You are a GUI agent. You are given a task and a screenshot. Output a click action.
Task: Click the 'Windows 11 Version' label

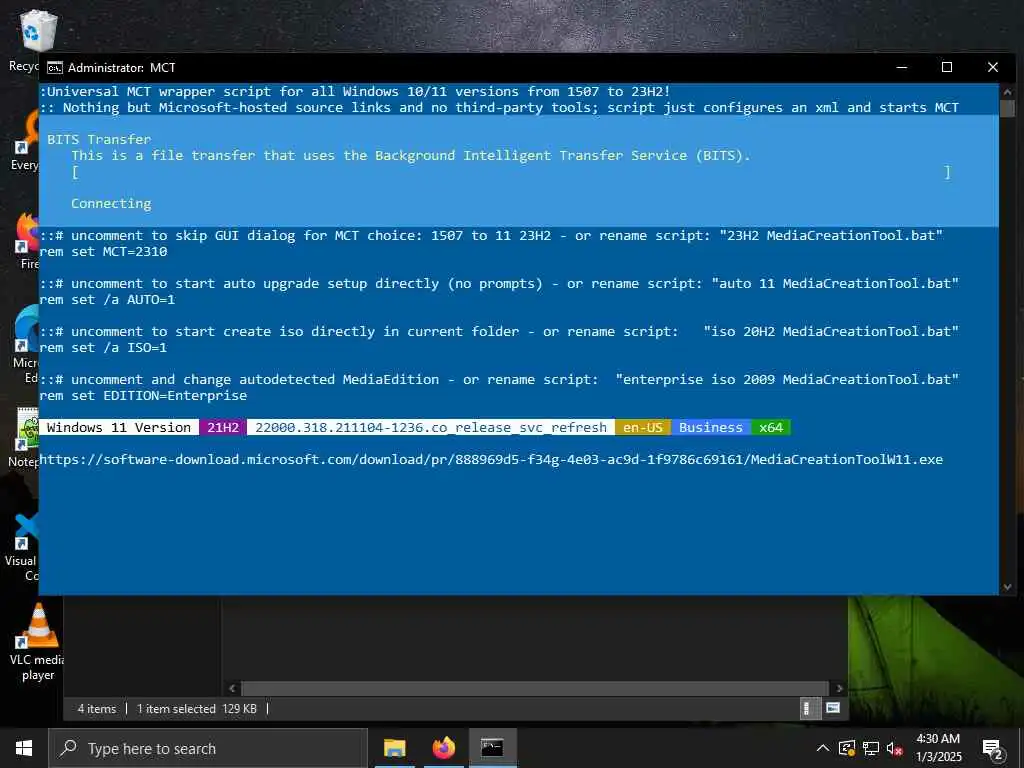[x=119, y=427]
